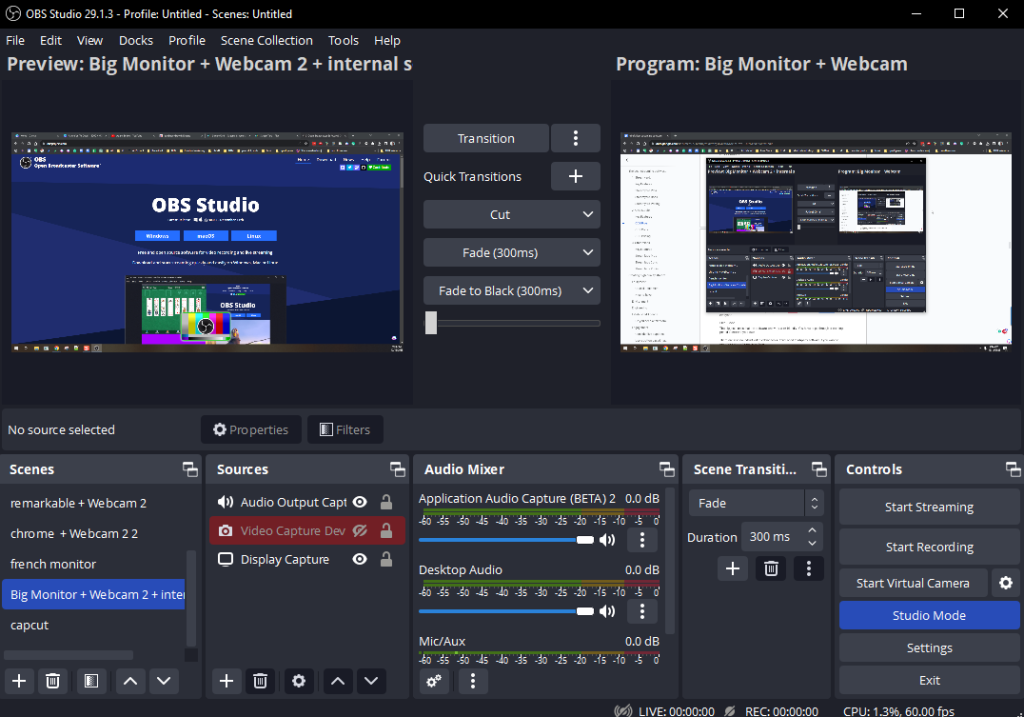Pop out the Audio Mixer dock
Viewport: 1024px width, 717px height.
coord(667,468)
